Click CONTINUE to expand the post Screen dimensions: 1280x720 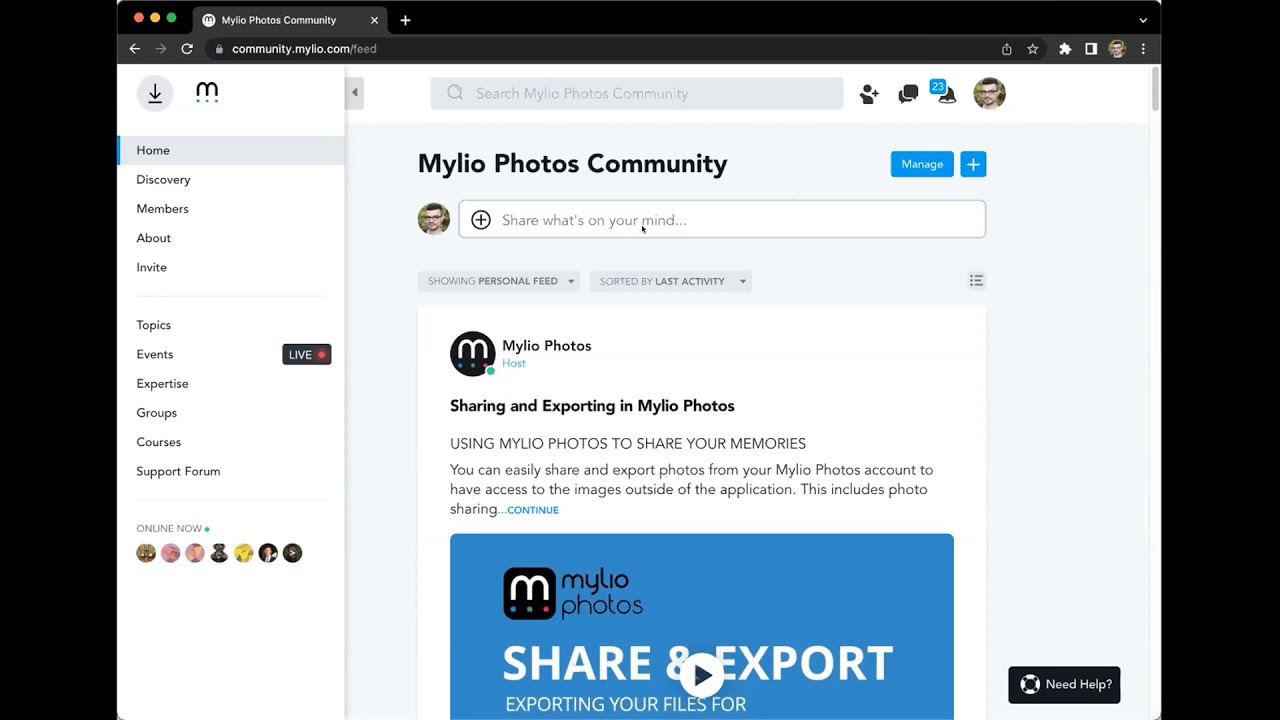pos(533,510)
